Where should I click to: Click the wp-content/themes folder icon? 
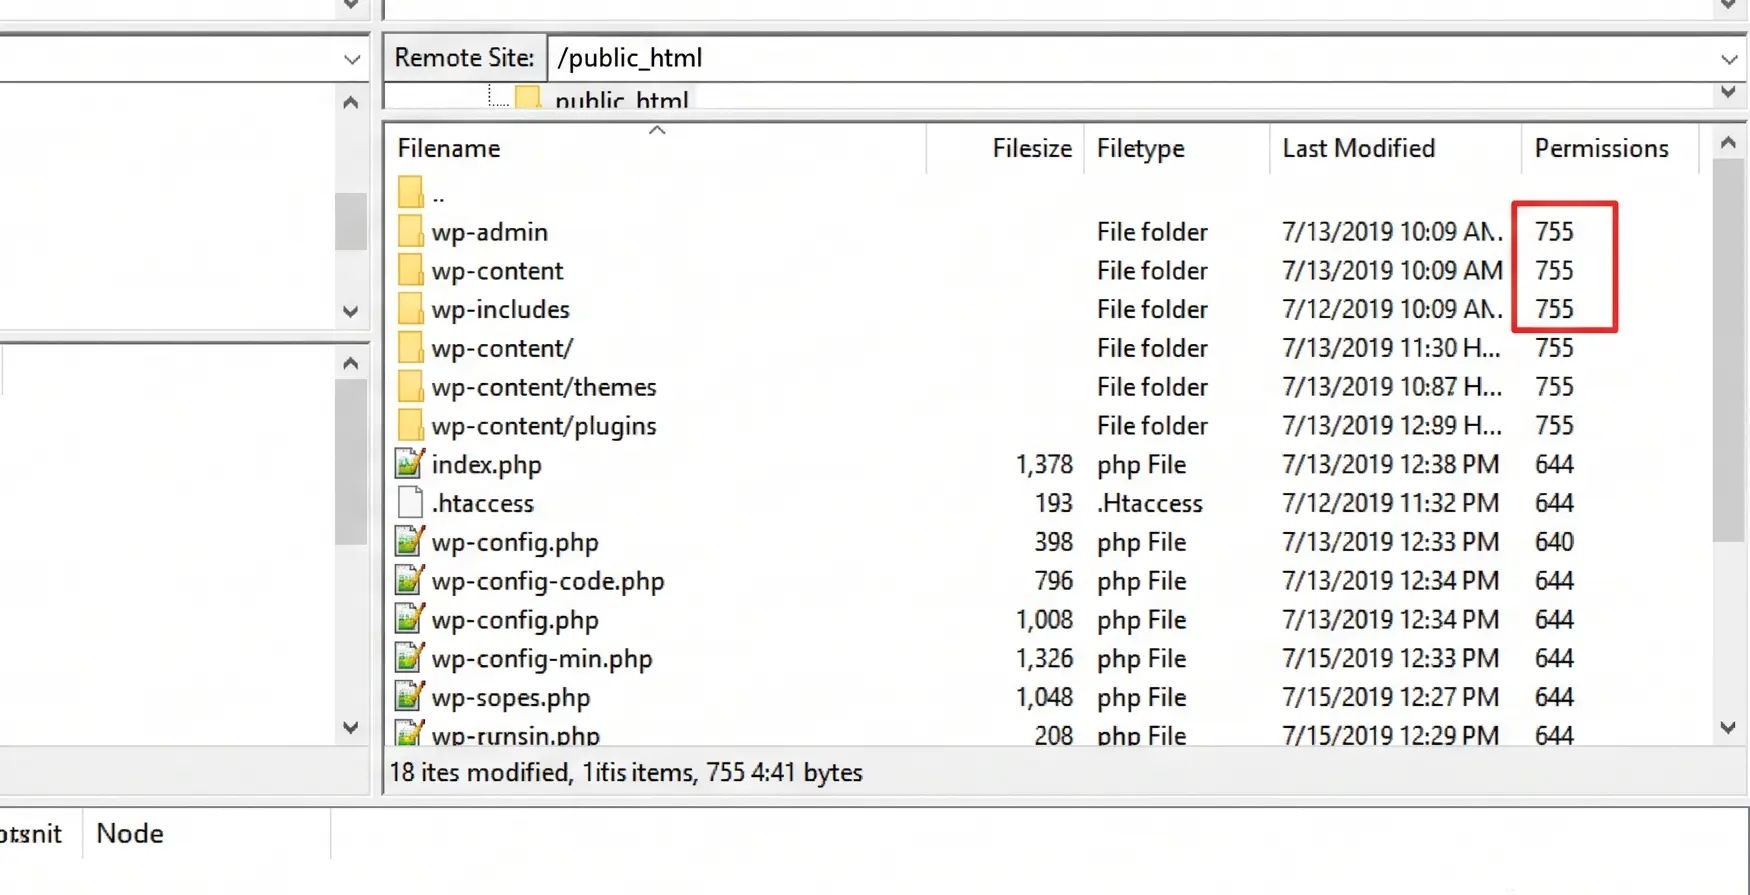click(x=410, y=387)
